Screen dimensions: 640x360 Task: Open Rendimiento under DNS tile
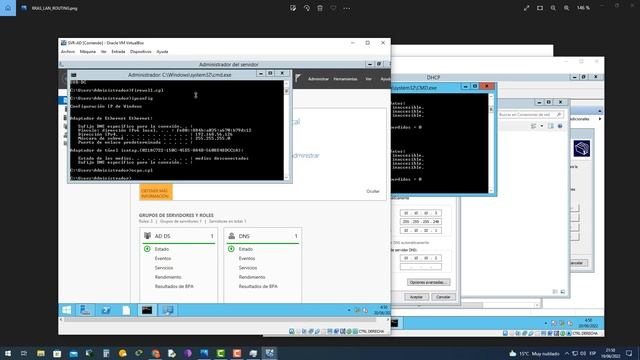coord(252,277)
